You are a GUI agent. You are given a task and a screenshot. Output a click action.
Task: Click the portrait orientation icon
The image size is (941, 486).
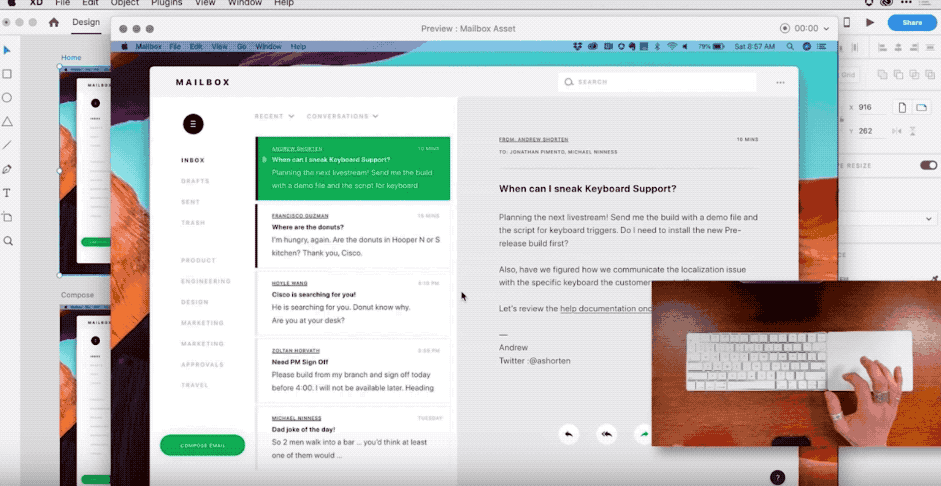click(x=902, y=107)
